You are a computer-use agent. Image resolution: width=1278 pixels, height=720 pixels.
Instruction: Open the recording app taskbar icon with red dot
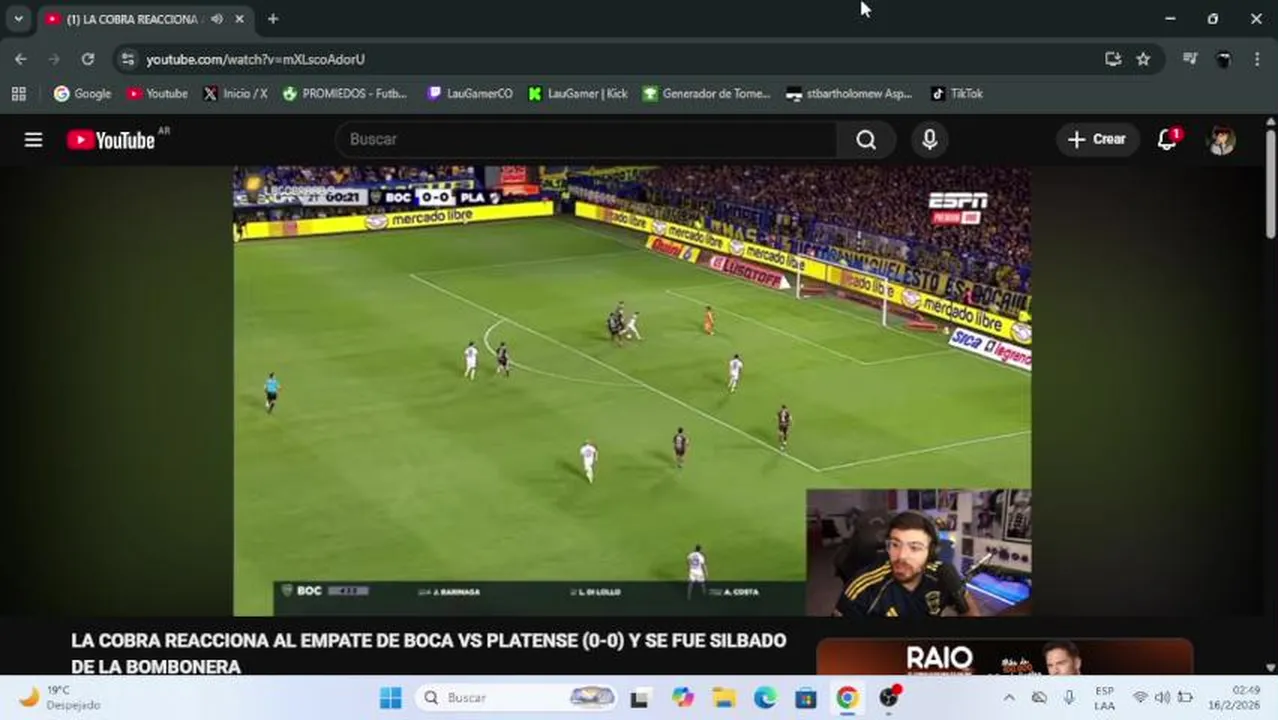tap(889, 697)
